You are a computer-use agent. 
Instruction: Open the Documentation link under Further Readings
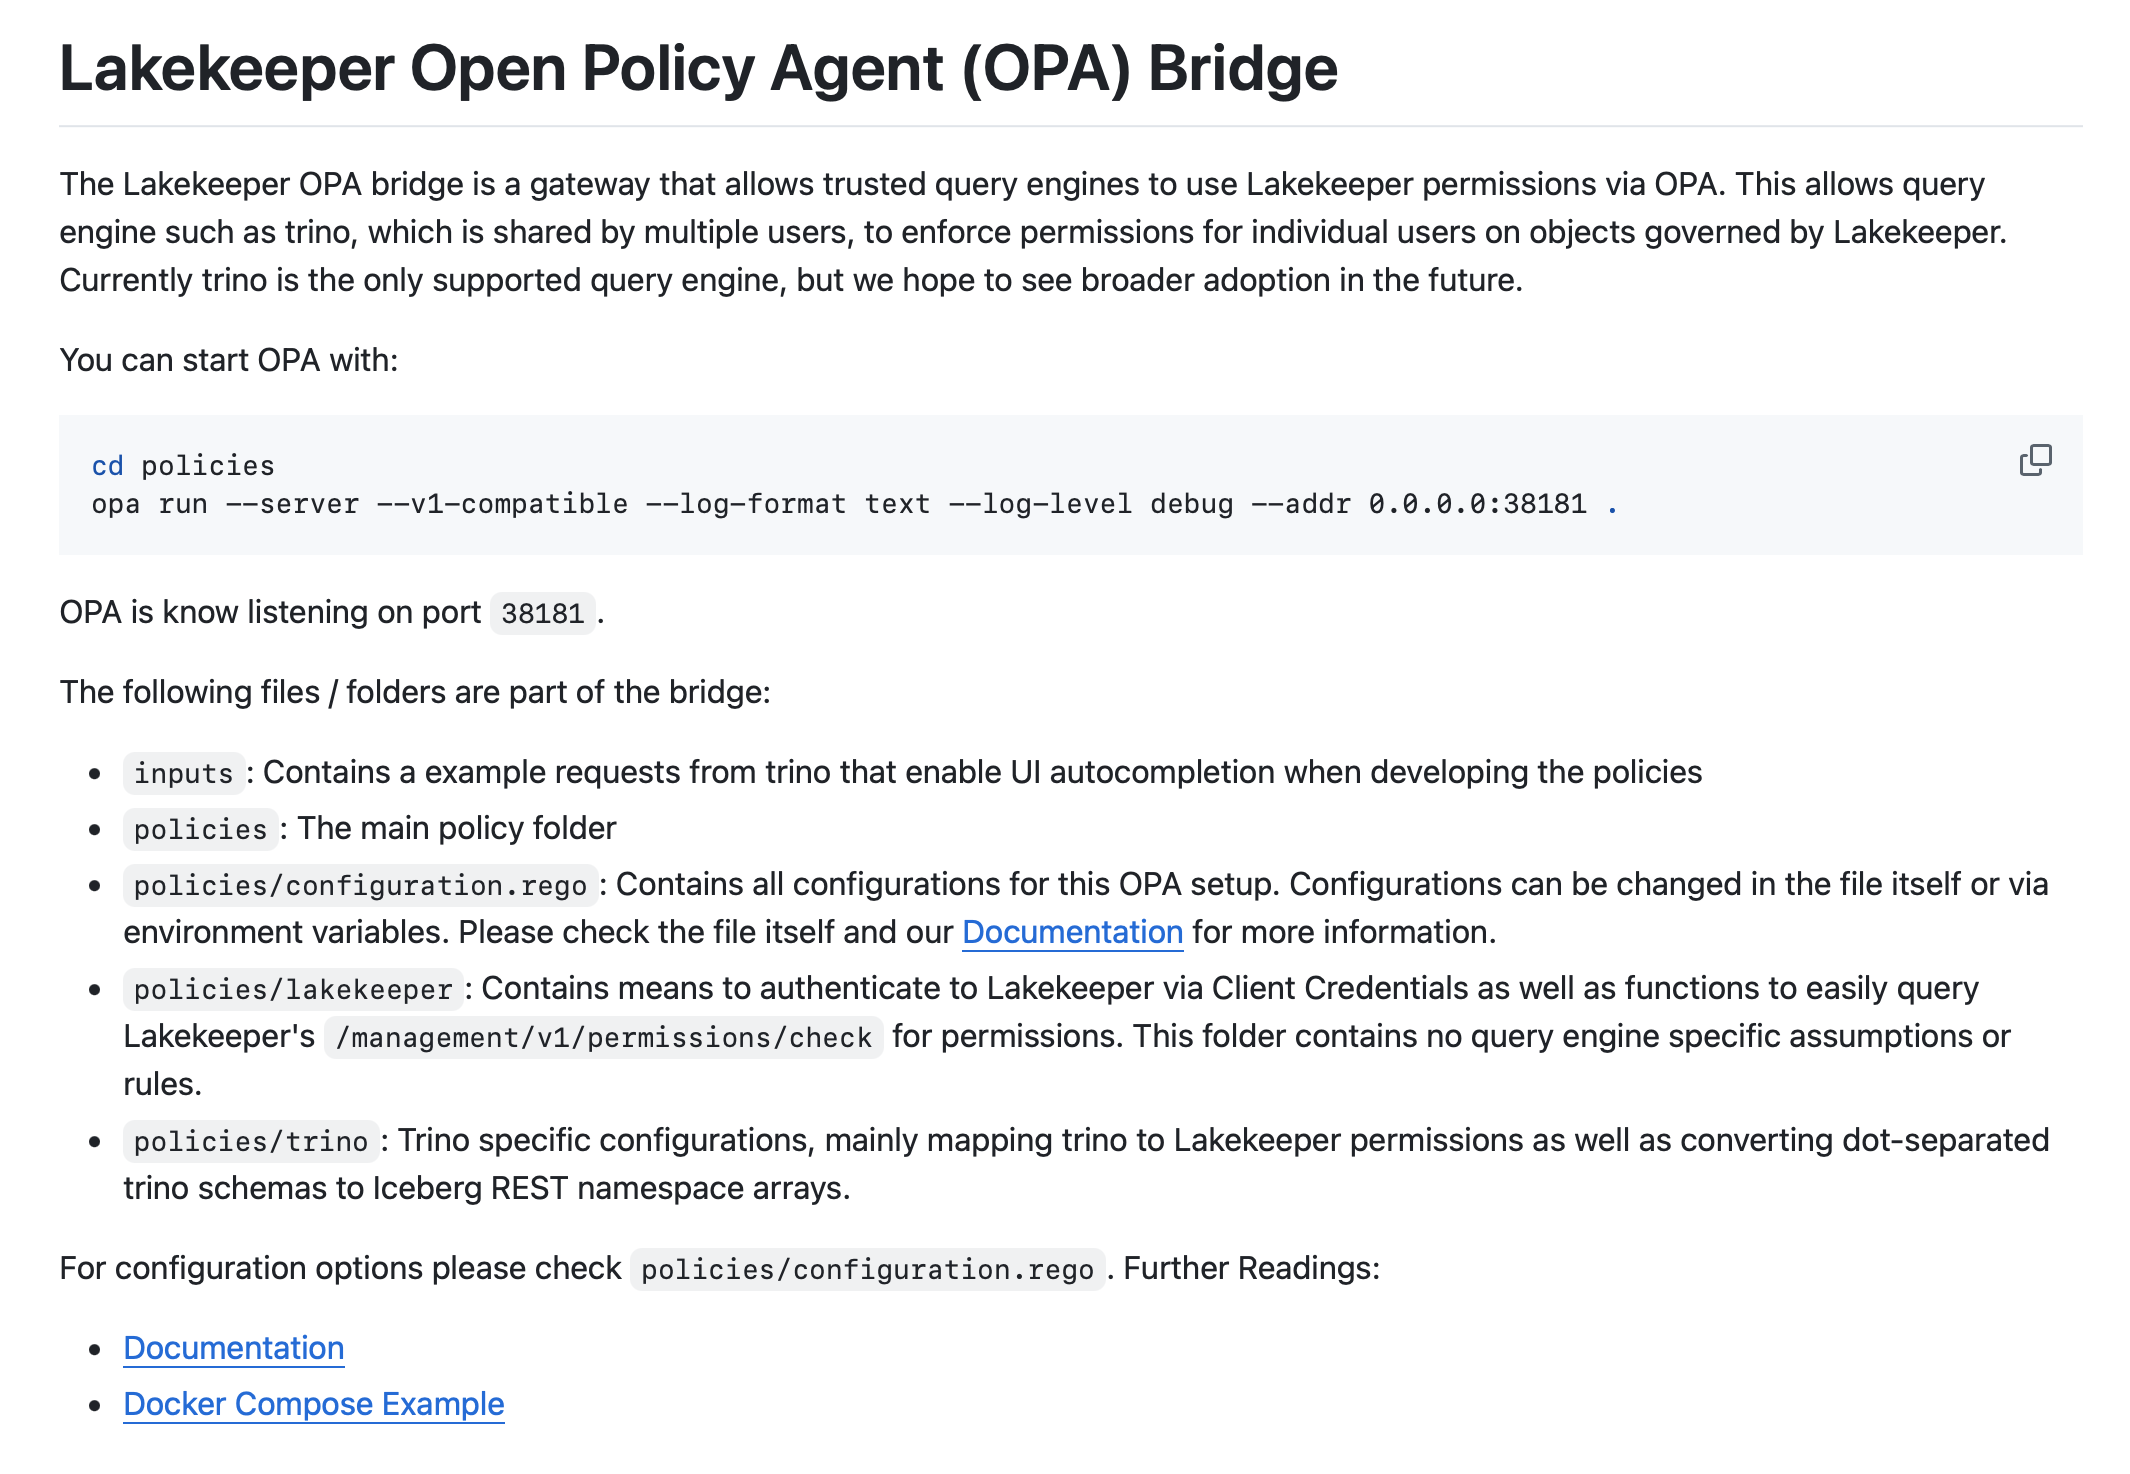tap(233, 1348)
